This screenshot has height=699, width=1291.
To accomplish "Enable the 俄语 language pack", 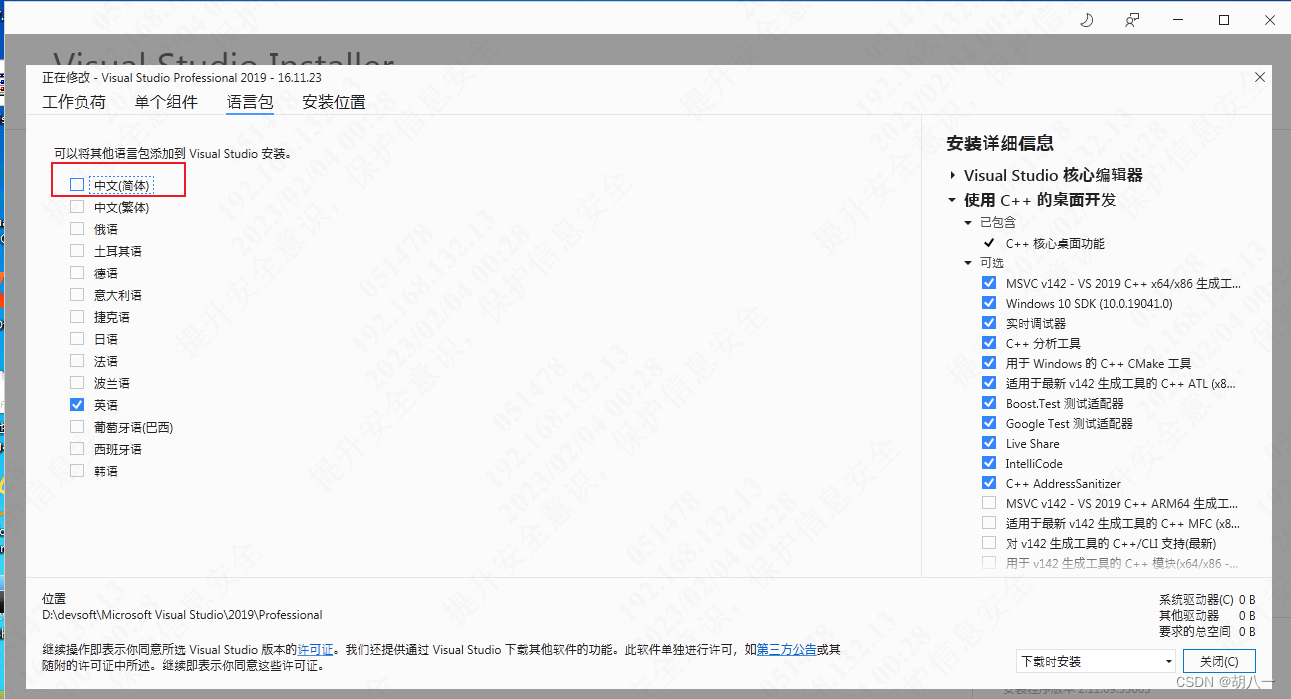I will coord(77,229).
